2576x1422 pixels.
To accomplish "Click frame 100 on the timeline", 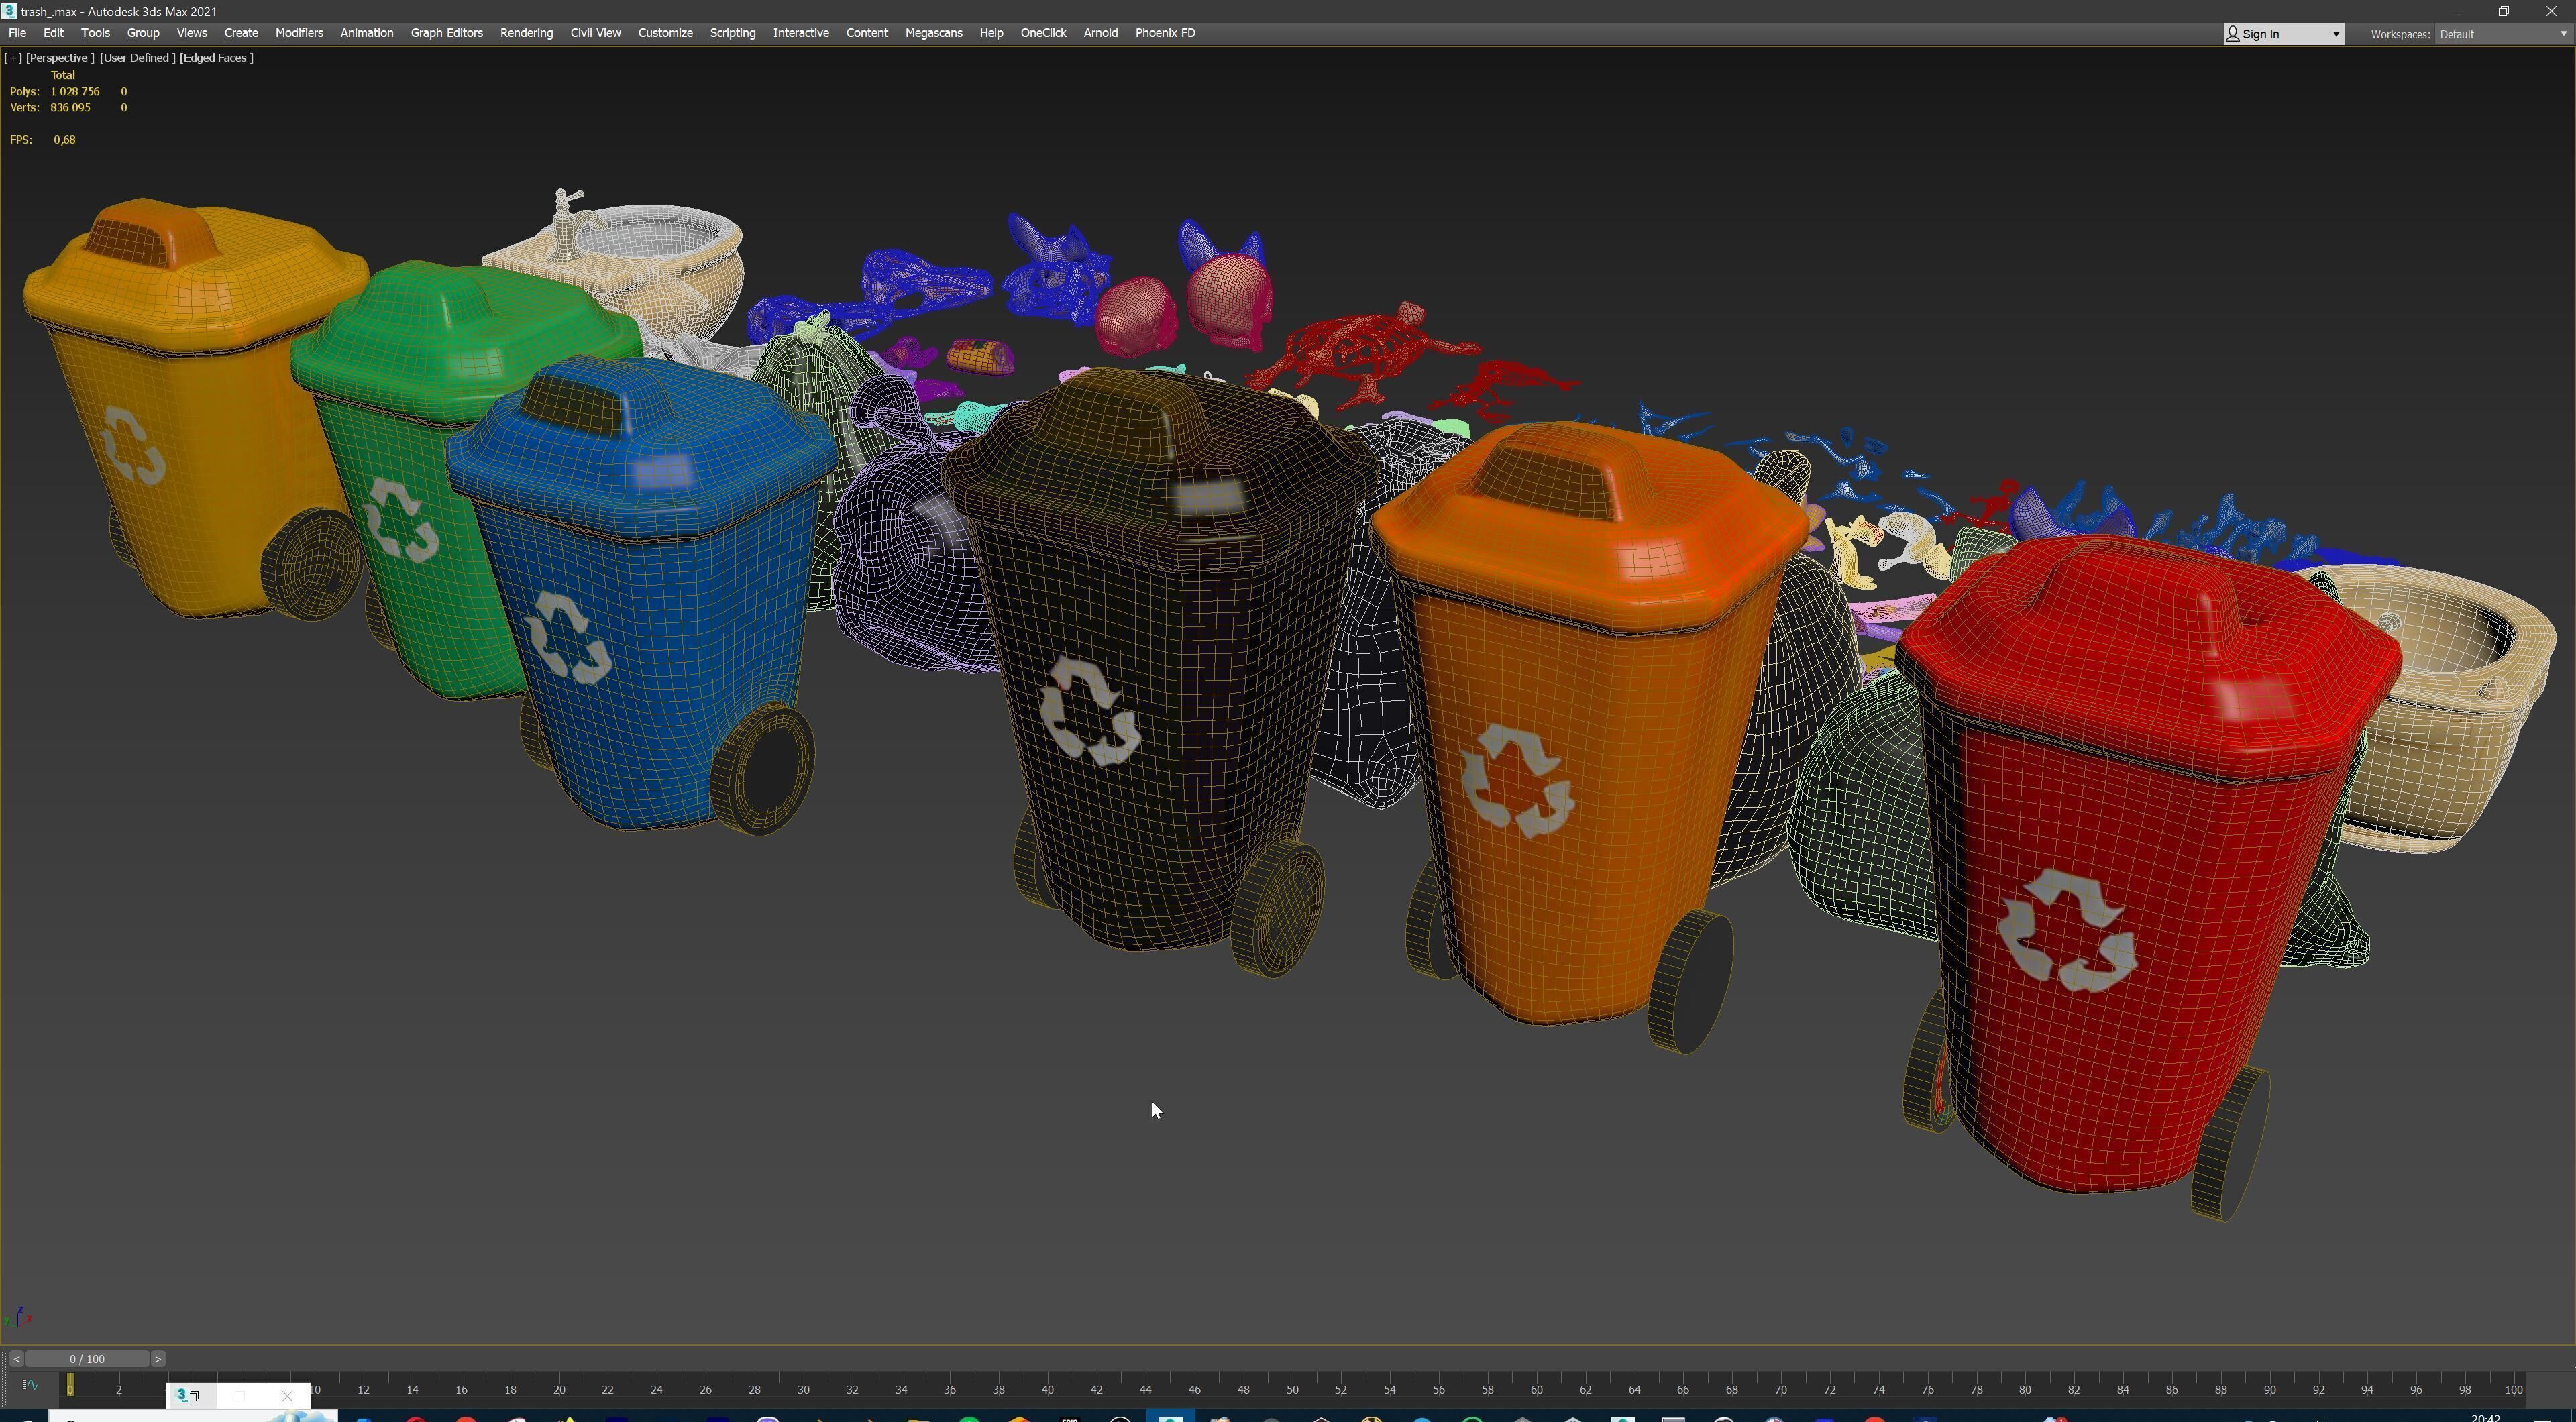I will pyautogui.click(x=2513, y=1389).
